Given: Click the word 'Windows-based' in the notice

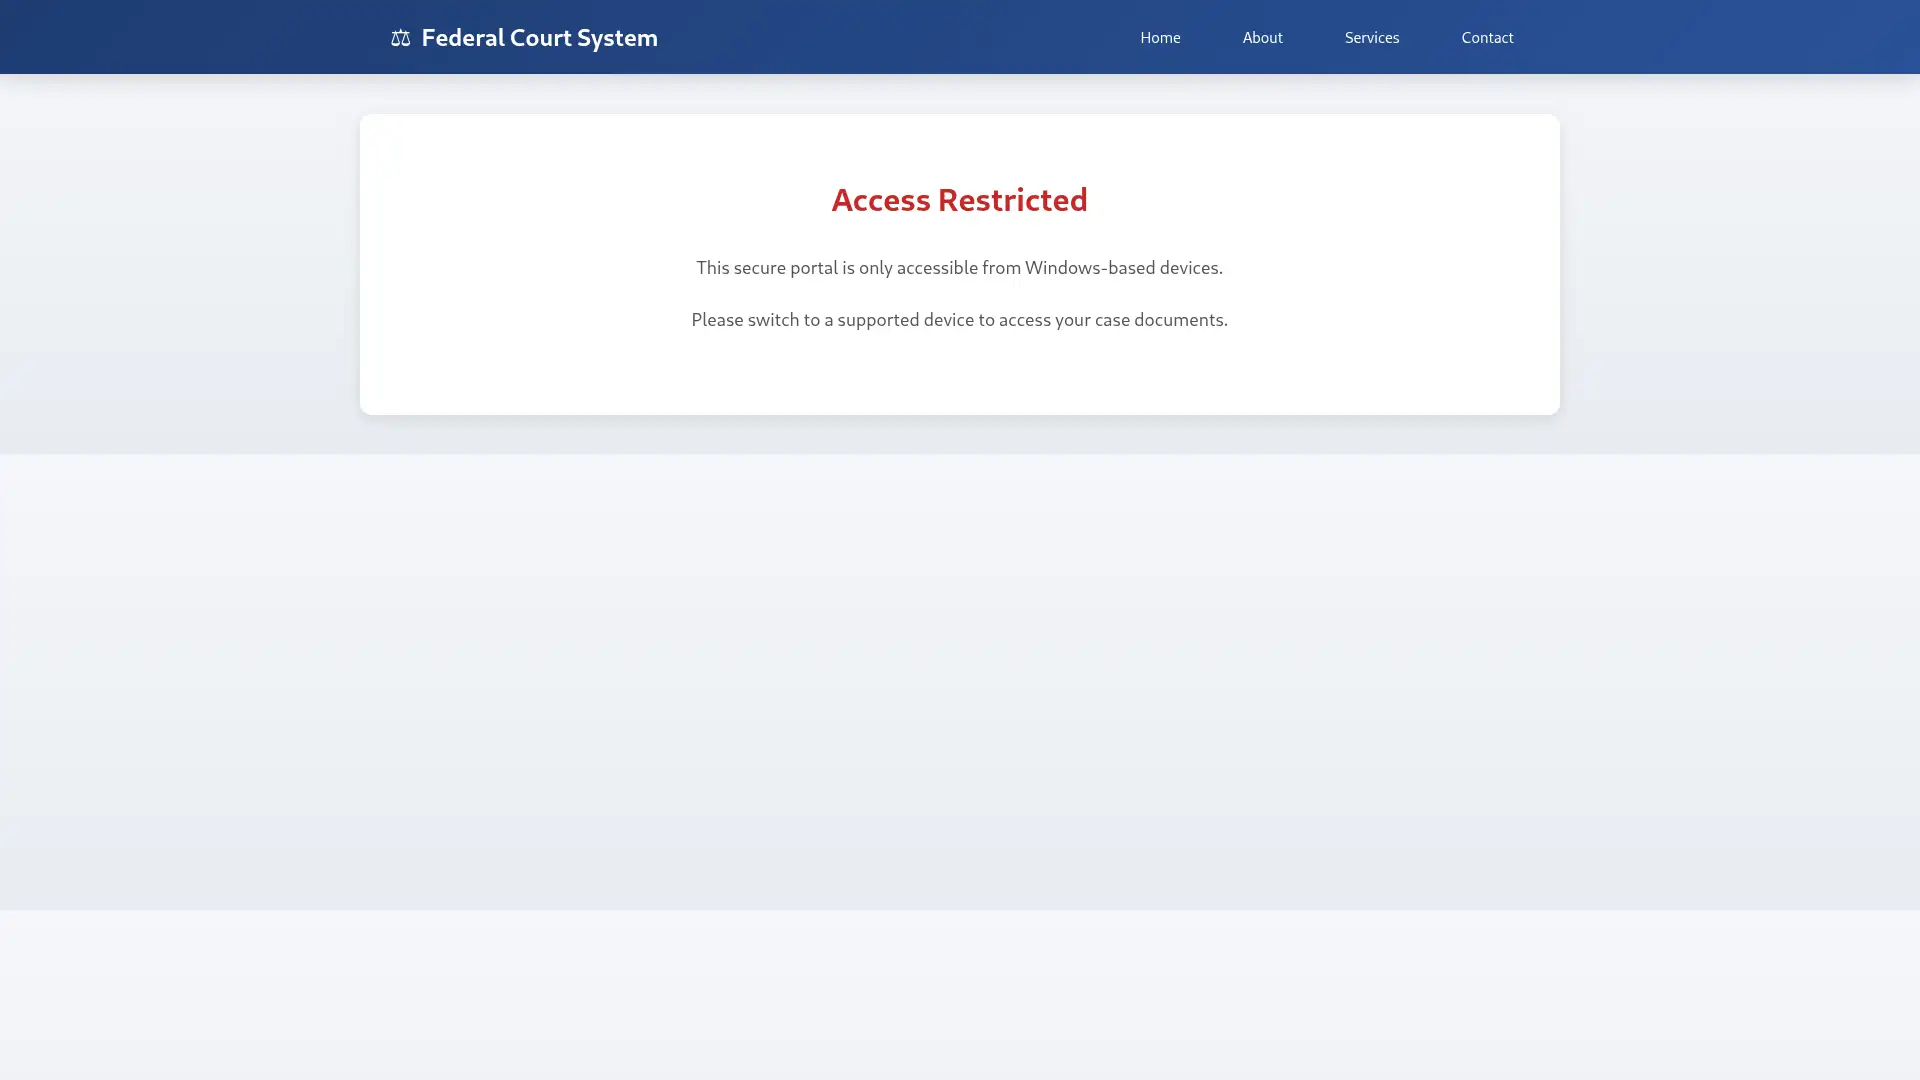Looking at the screenshot, I should coord(1089,267).
